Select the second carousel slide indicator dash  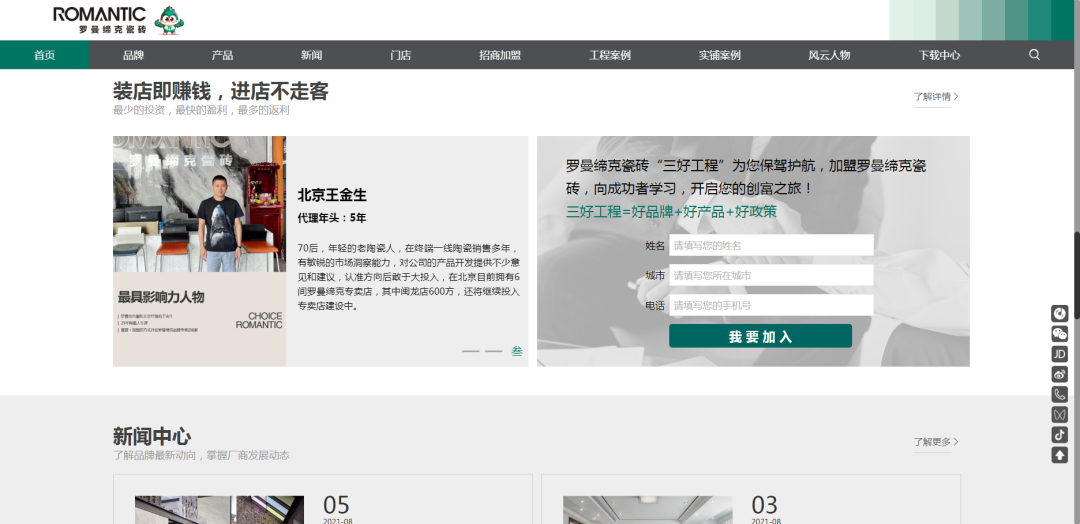493,351
